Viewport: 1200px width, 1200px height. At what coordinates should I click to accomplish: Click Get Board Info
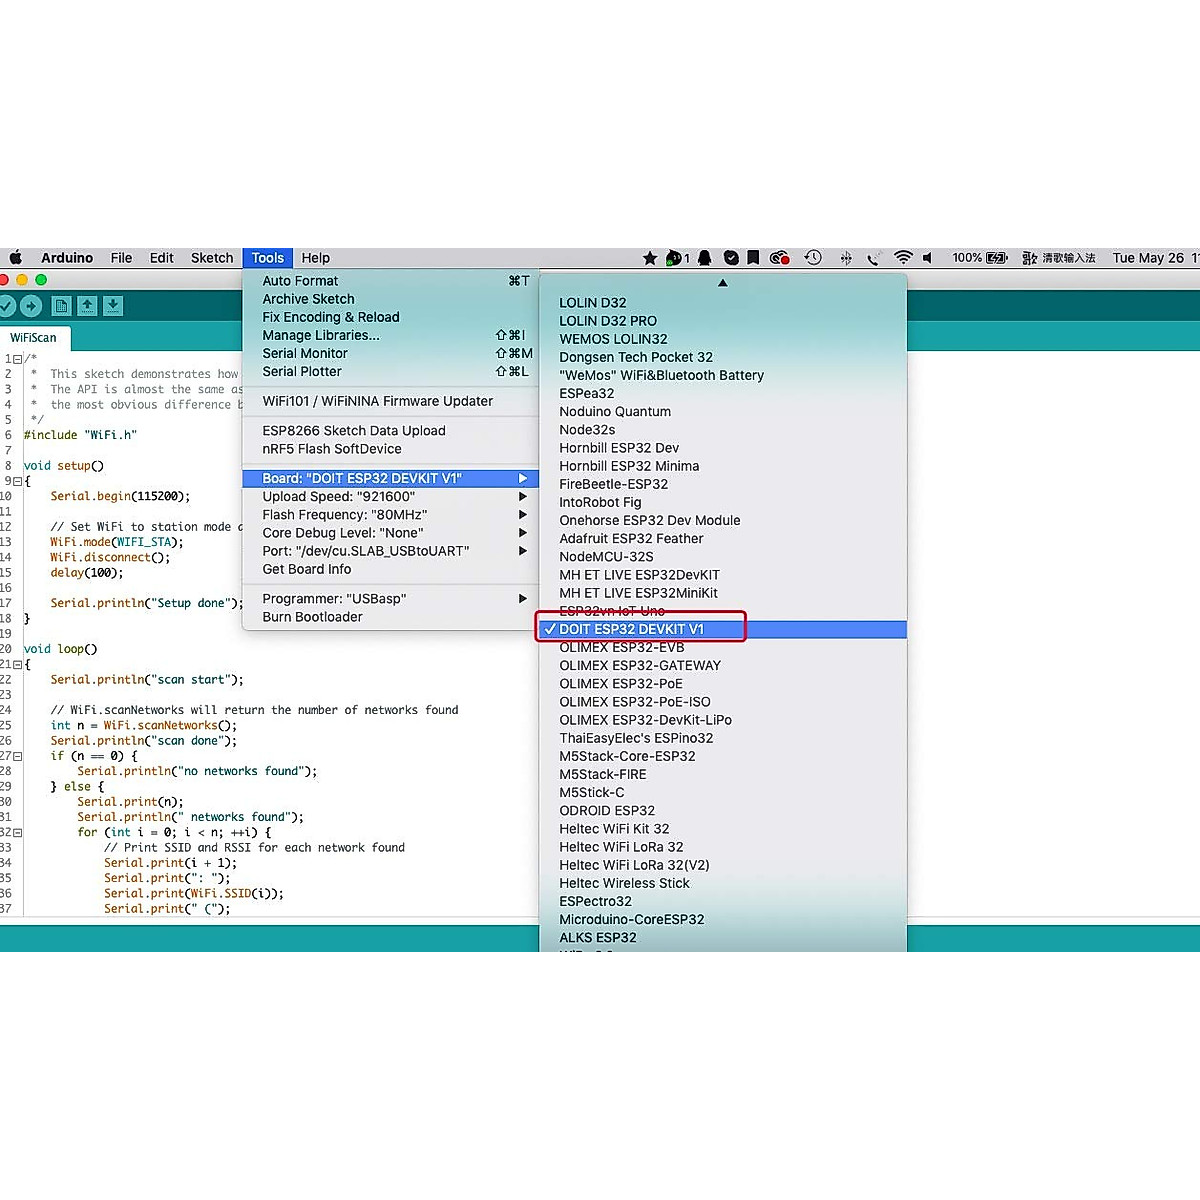[x=307, y=569]
